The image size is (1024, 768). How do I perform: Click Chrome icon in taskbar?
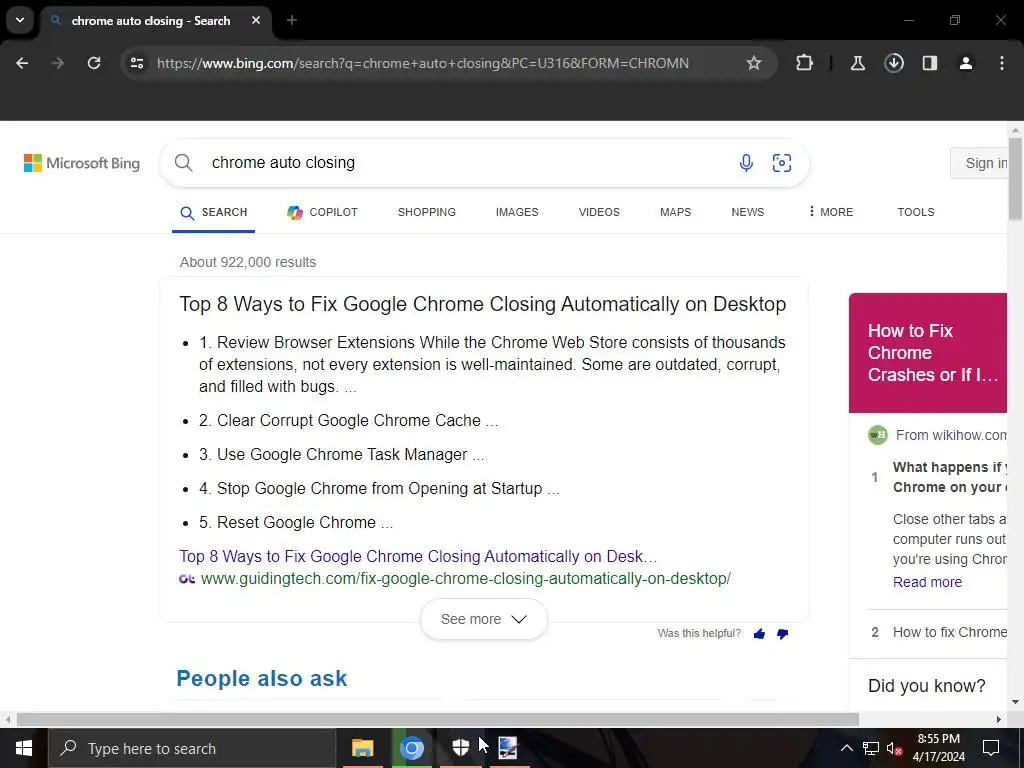click(x=411, y=748)
